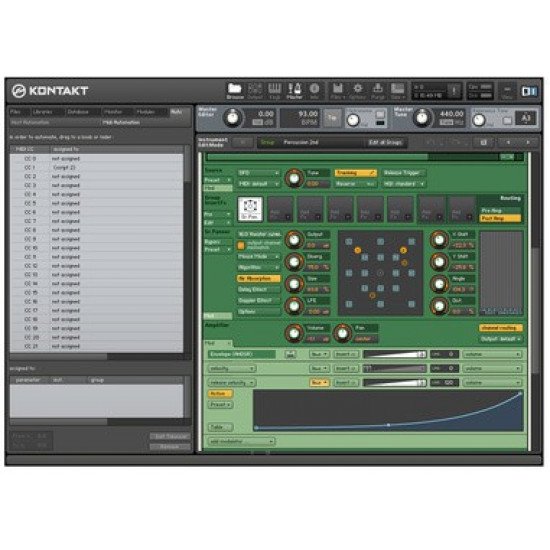Click the Options button in Surround Panner
550x550 pixels.
[259, 312]
